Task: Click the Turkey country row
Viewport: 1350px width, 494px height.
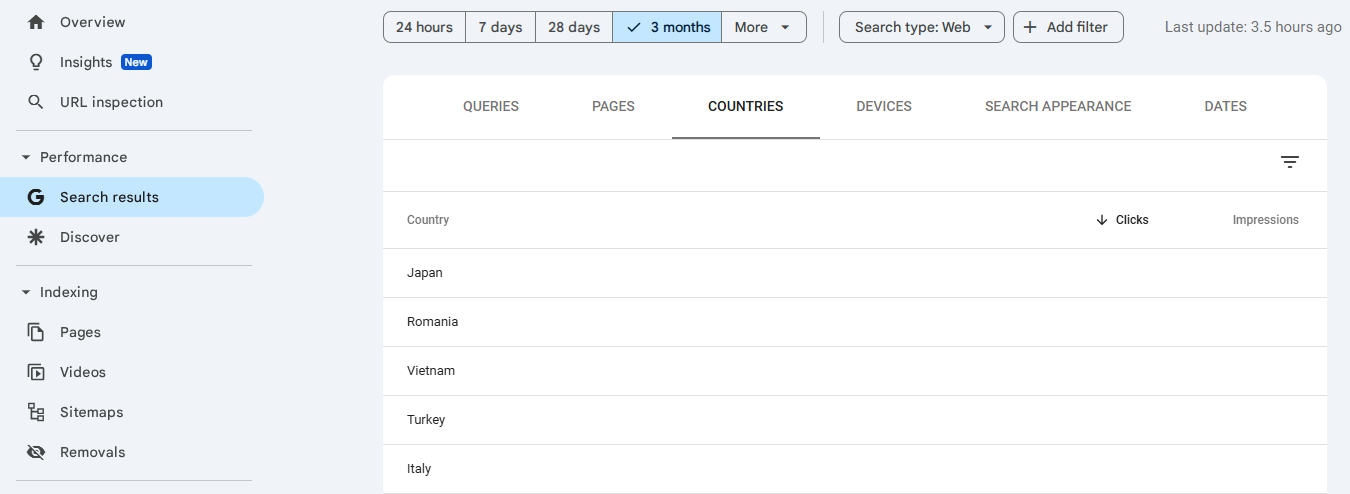Action: pos(855,420)
